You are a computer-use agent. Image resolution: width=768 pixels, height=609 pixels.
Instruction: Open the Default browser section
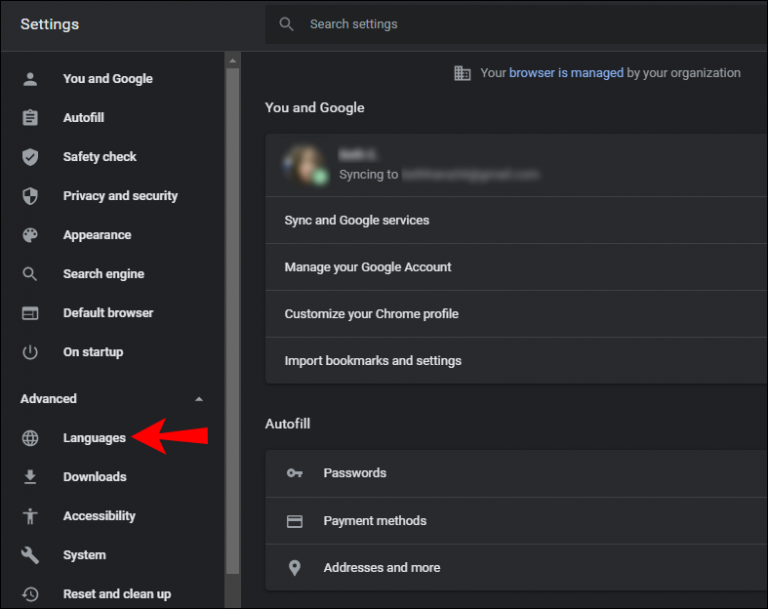pos(108,313)
